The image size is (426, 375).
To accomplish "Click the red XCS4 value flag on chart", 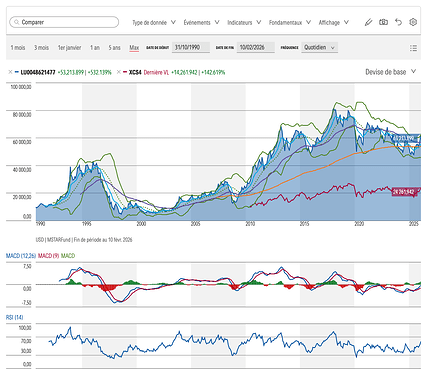I will click(x=404, y=192).
